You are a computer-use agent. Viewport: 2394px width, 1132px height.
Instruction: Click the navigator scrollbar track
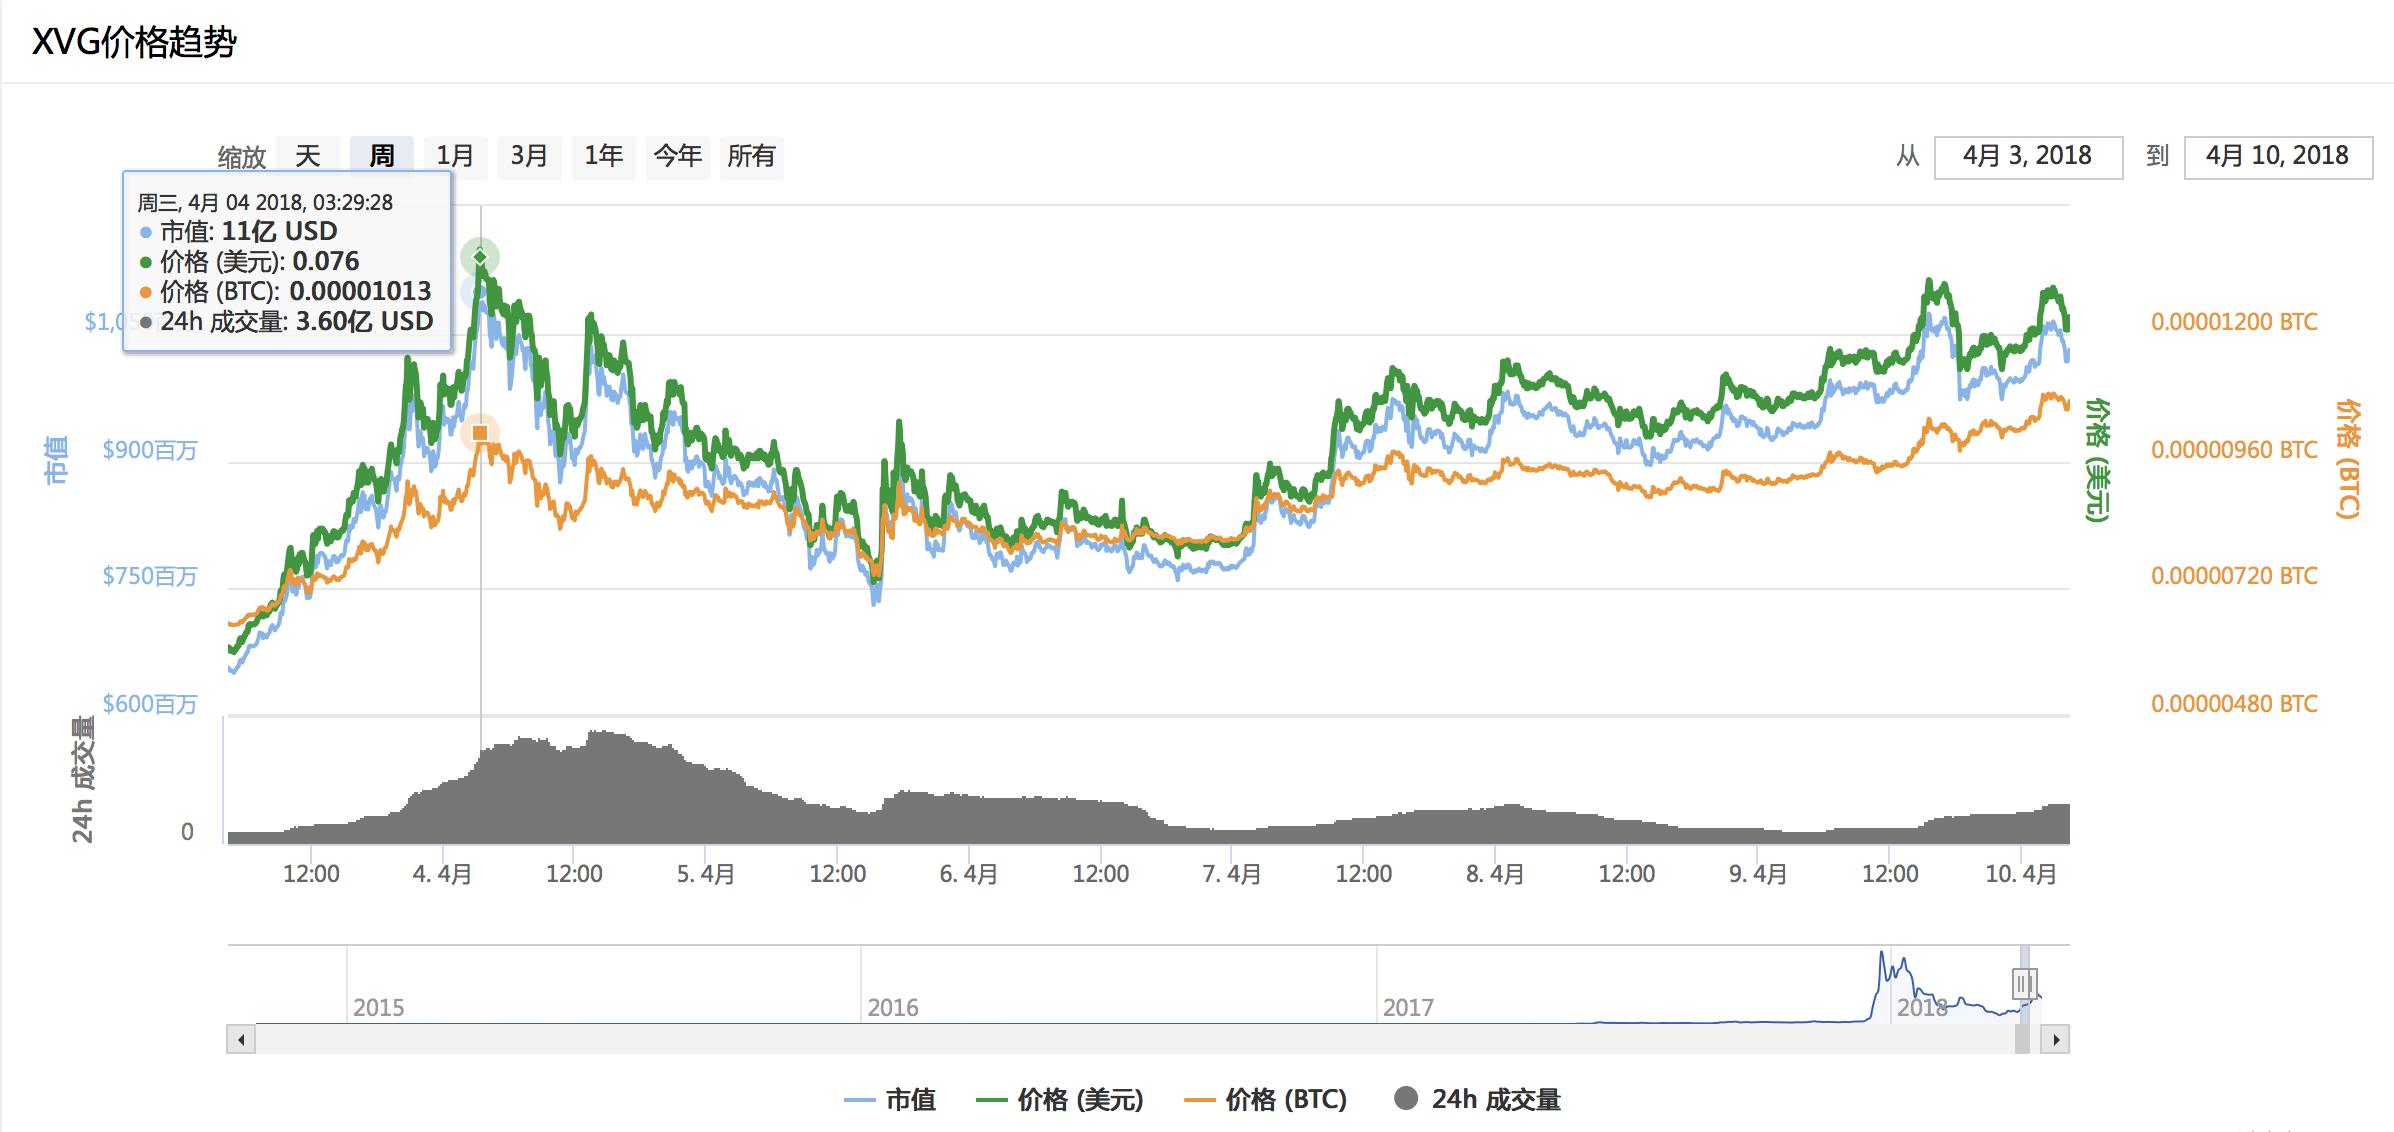tap(1100, 1040)
